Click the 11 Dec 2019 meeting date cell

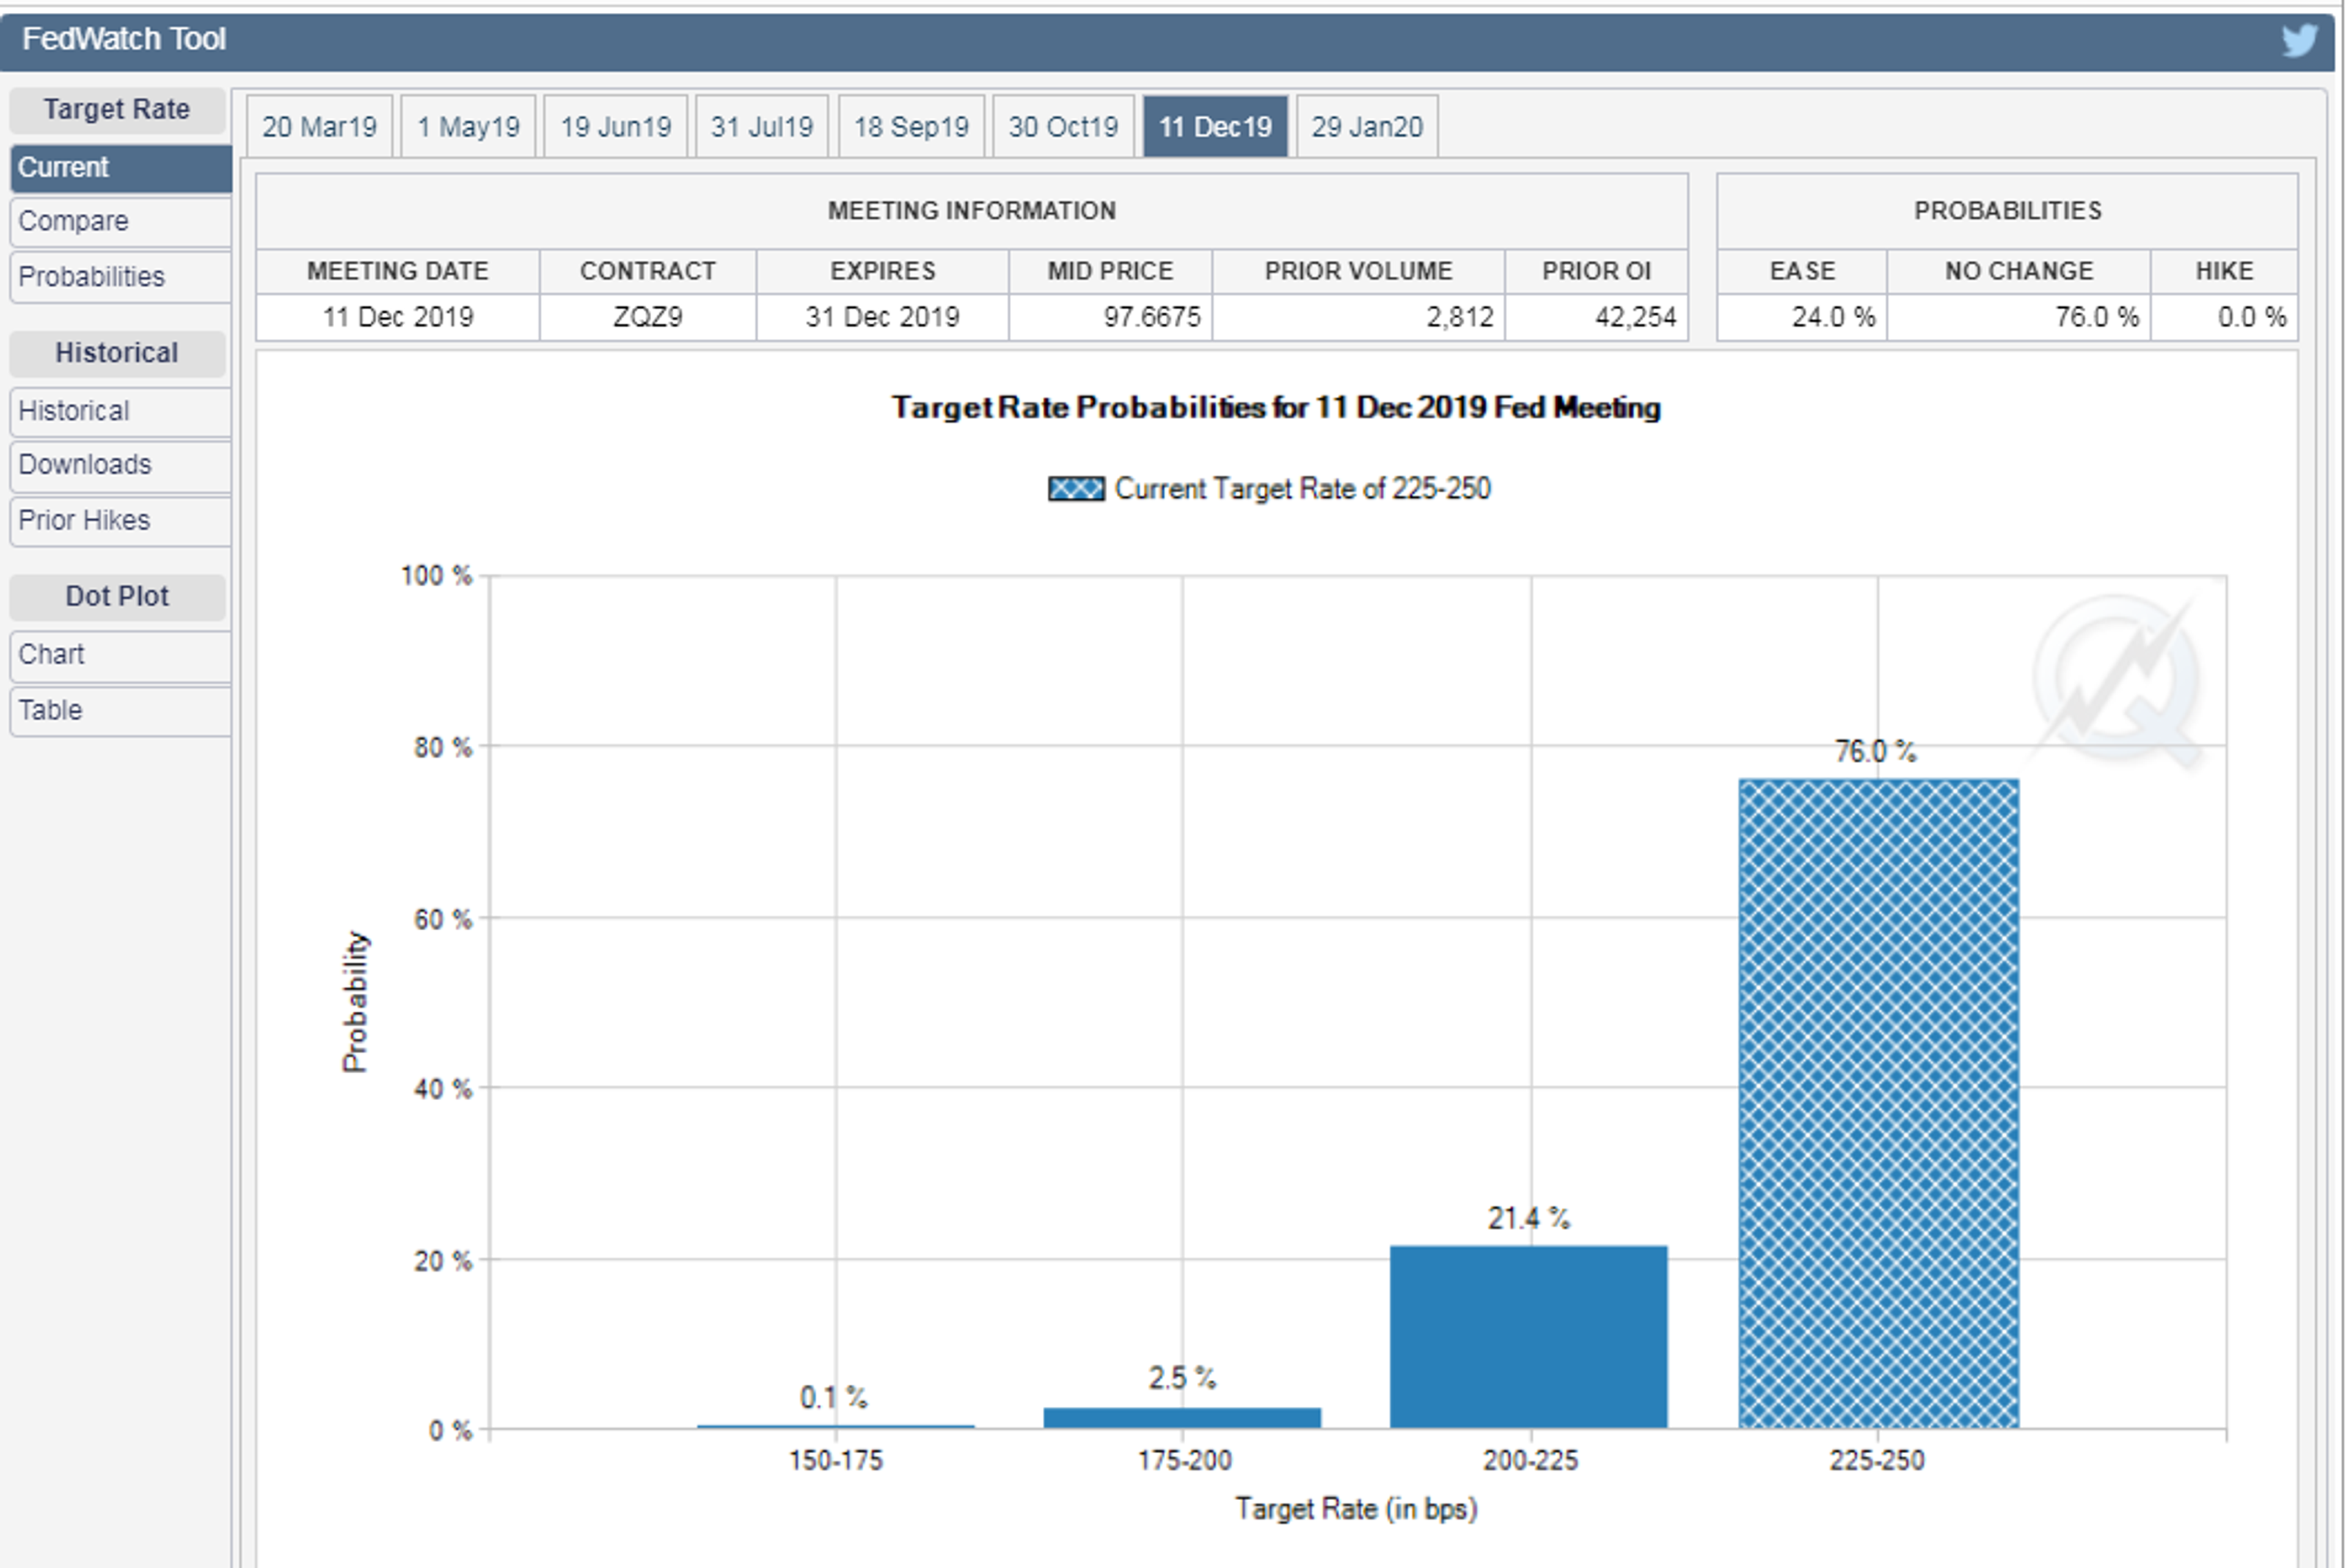(398, 318)
